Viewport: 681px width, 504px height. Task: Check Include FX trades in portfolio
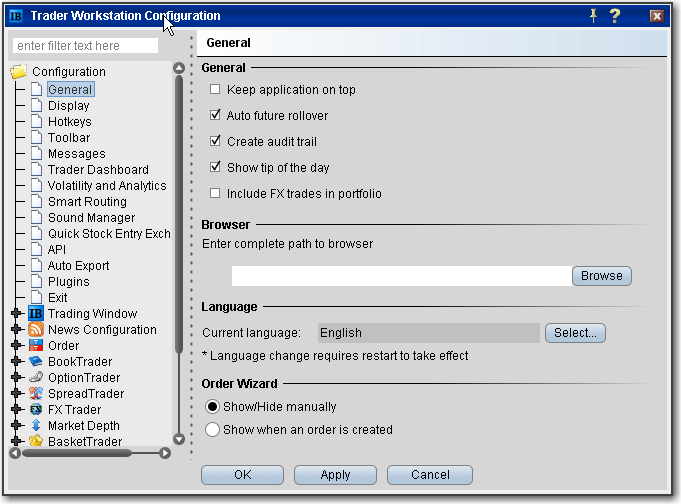(x=215, y=193)
